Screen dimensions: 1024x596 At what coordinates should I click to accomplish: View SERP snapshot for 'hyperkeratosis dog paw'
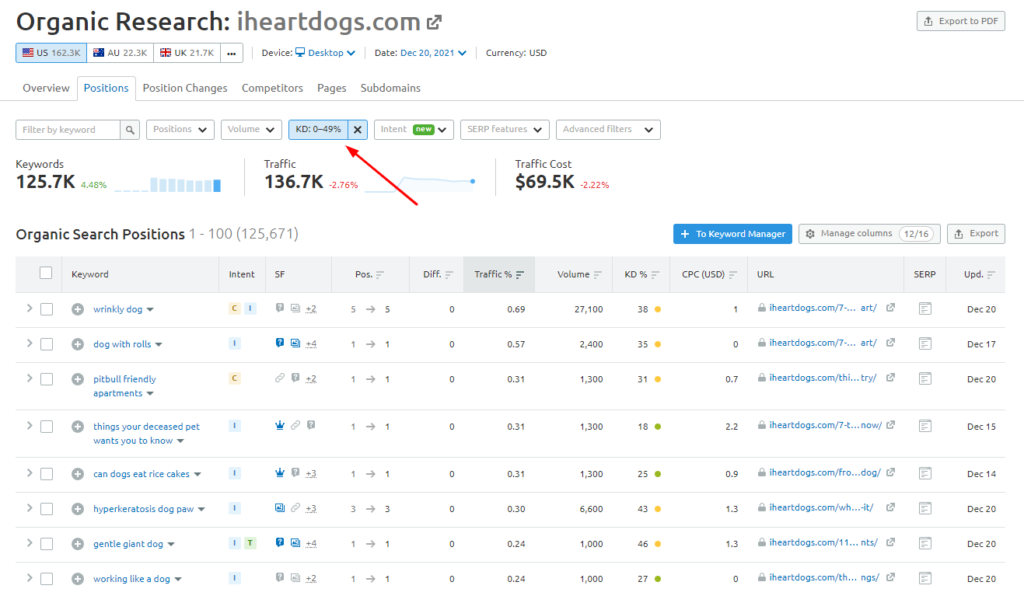[925, 509]
